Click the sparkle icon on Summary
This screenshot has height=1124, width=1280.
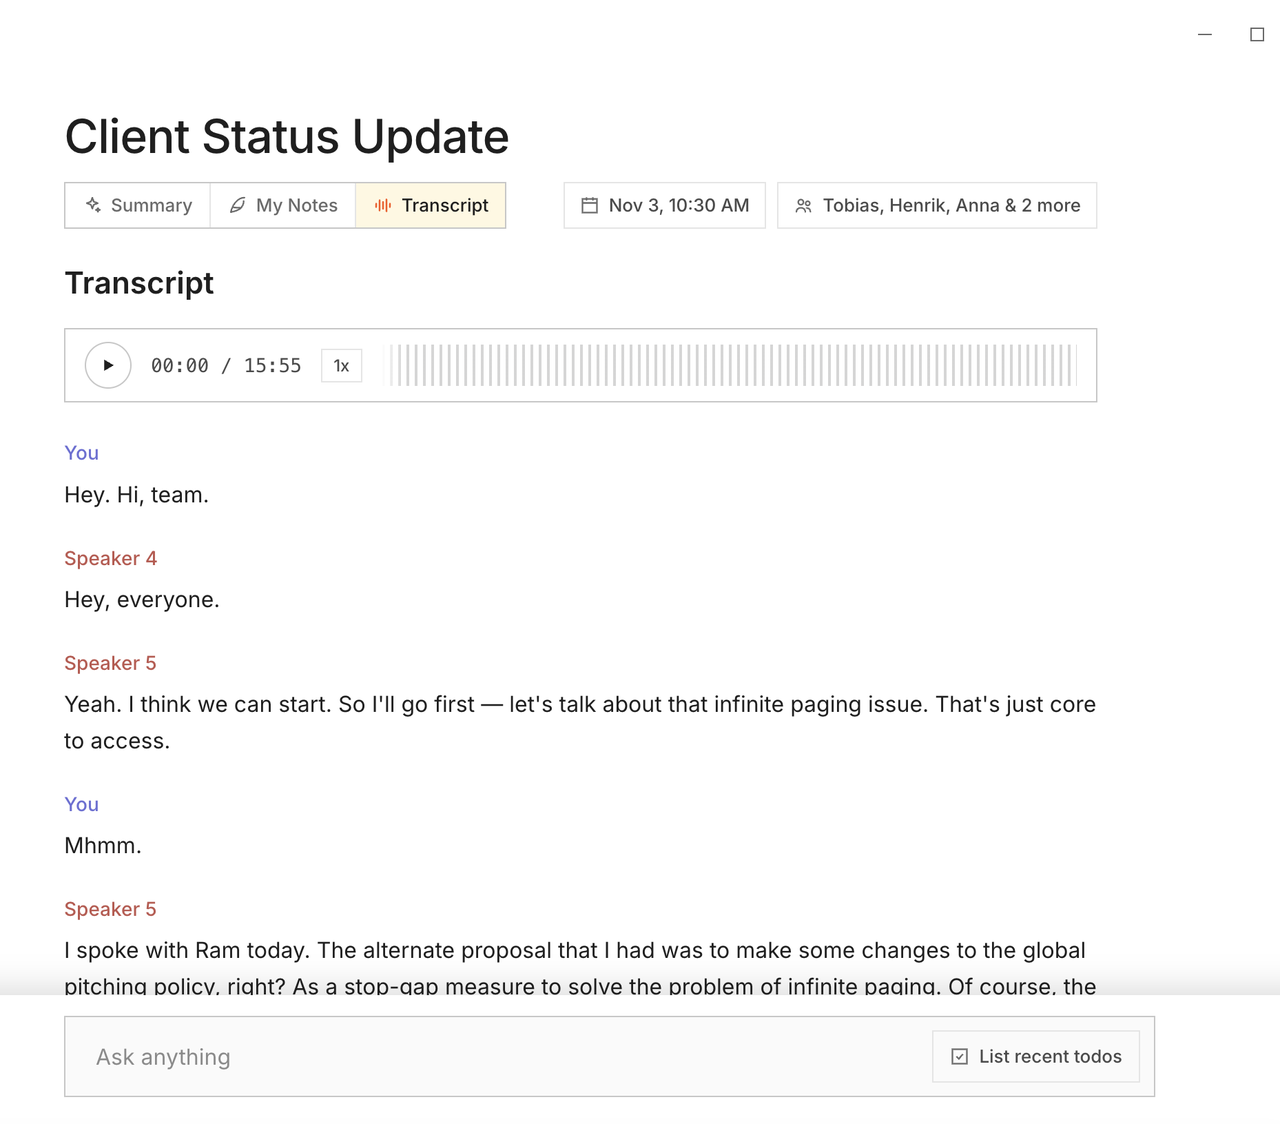click(x=93, y=205)
